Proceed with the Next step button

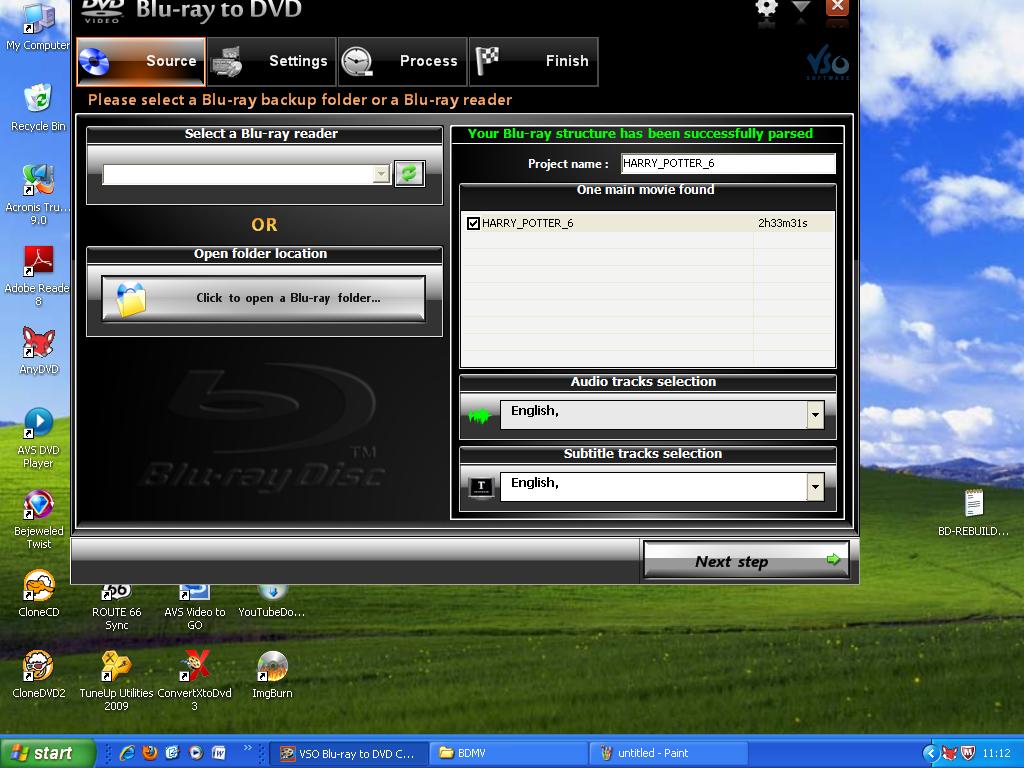(746, 561)
